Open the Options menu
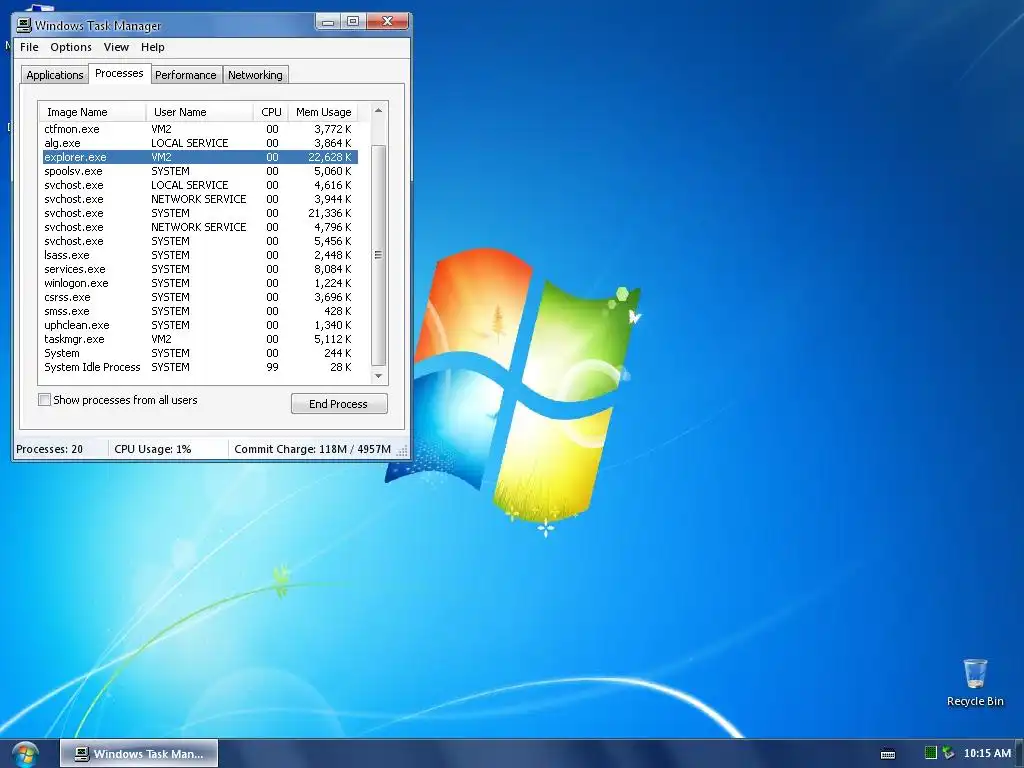This screenshot has width=1024, height=768. tap(71, 47)
